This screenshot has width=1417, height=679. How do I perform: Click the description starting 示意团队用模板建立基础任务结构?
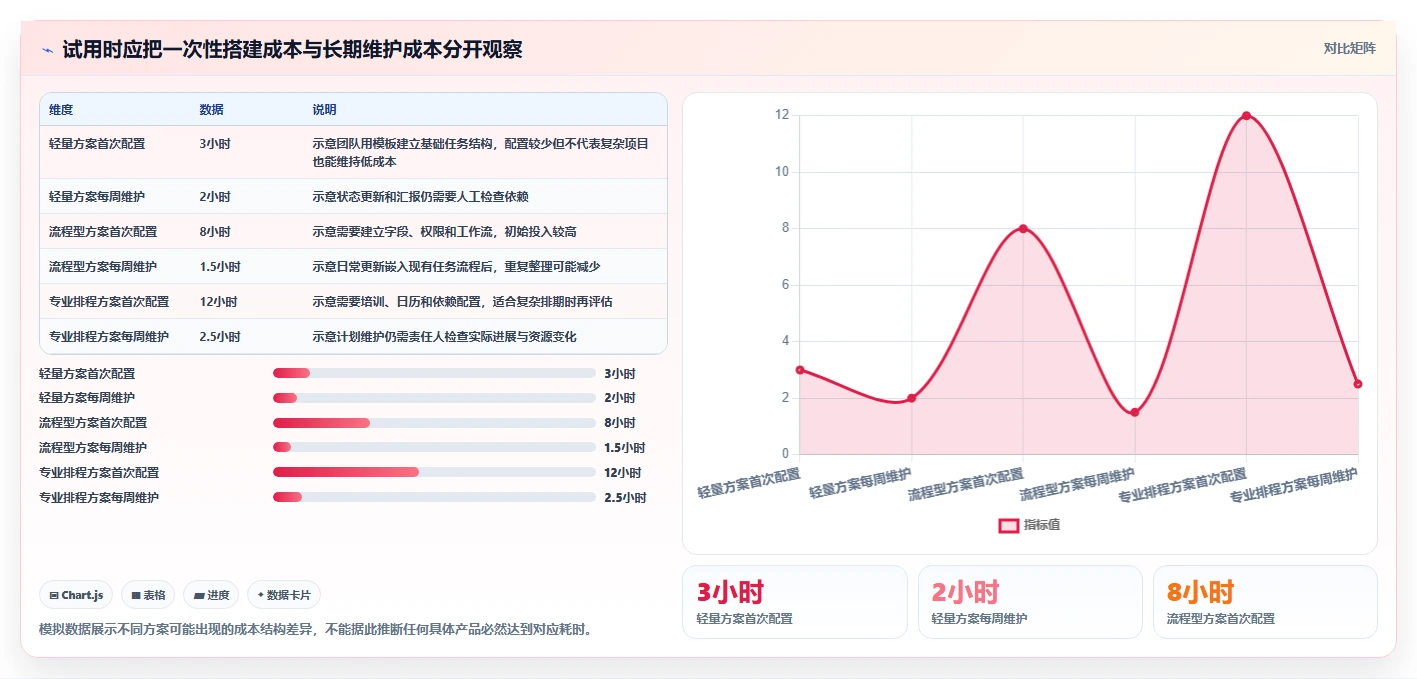(x=480, y=152)
